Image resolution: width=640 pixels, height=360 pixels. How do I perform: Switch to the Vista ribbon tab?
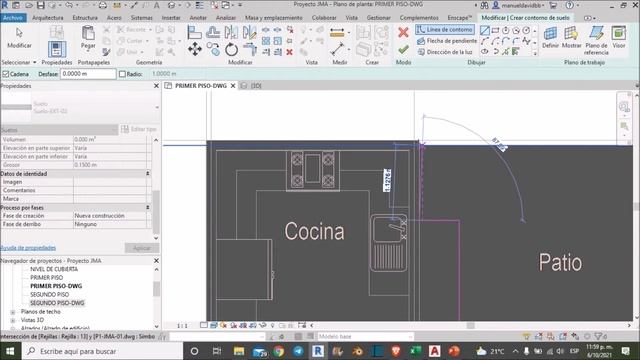point(351,18)
